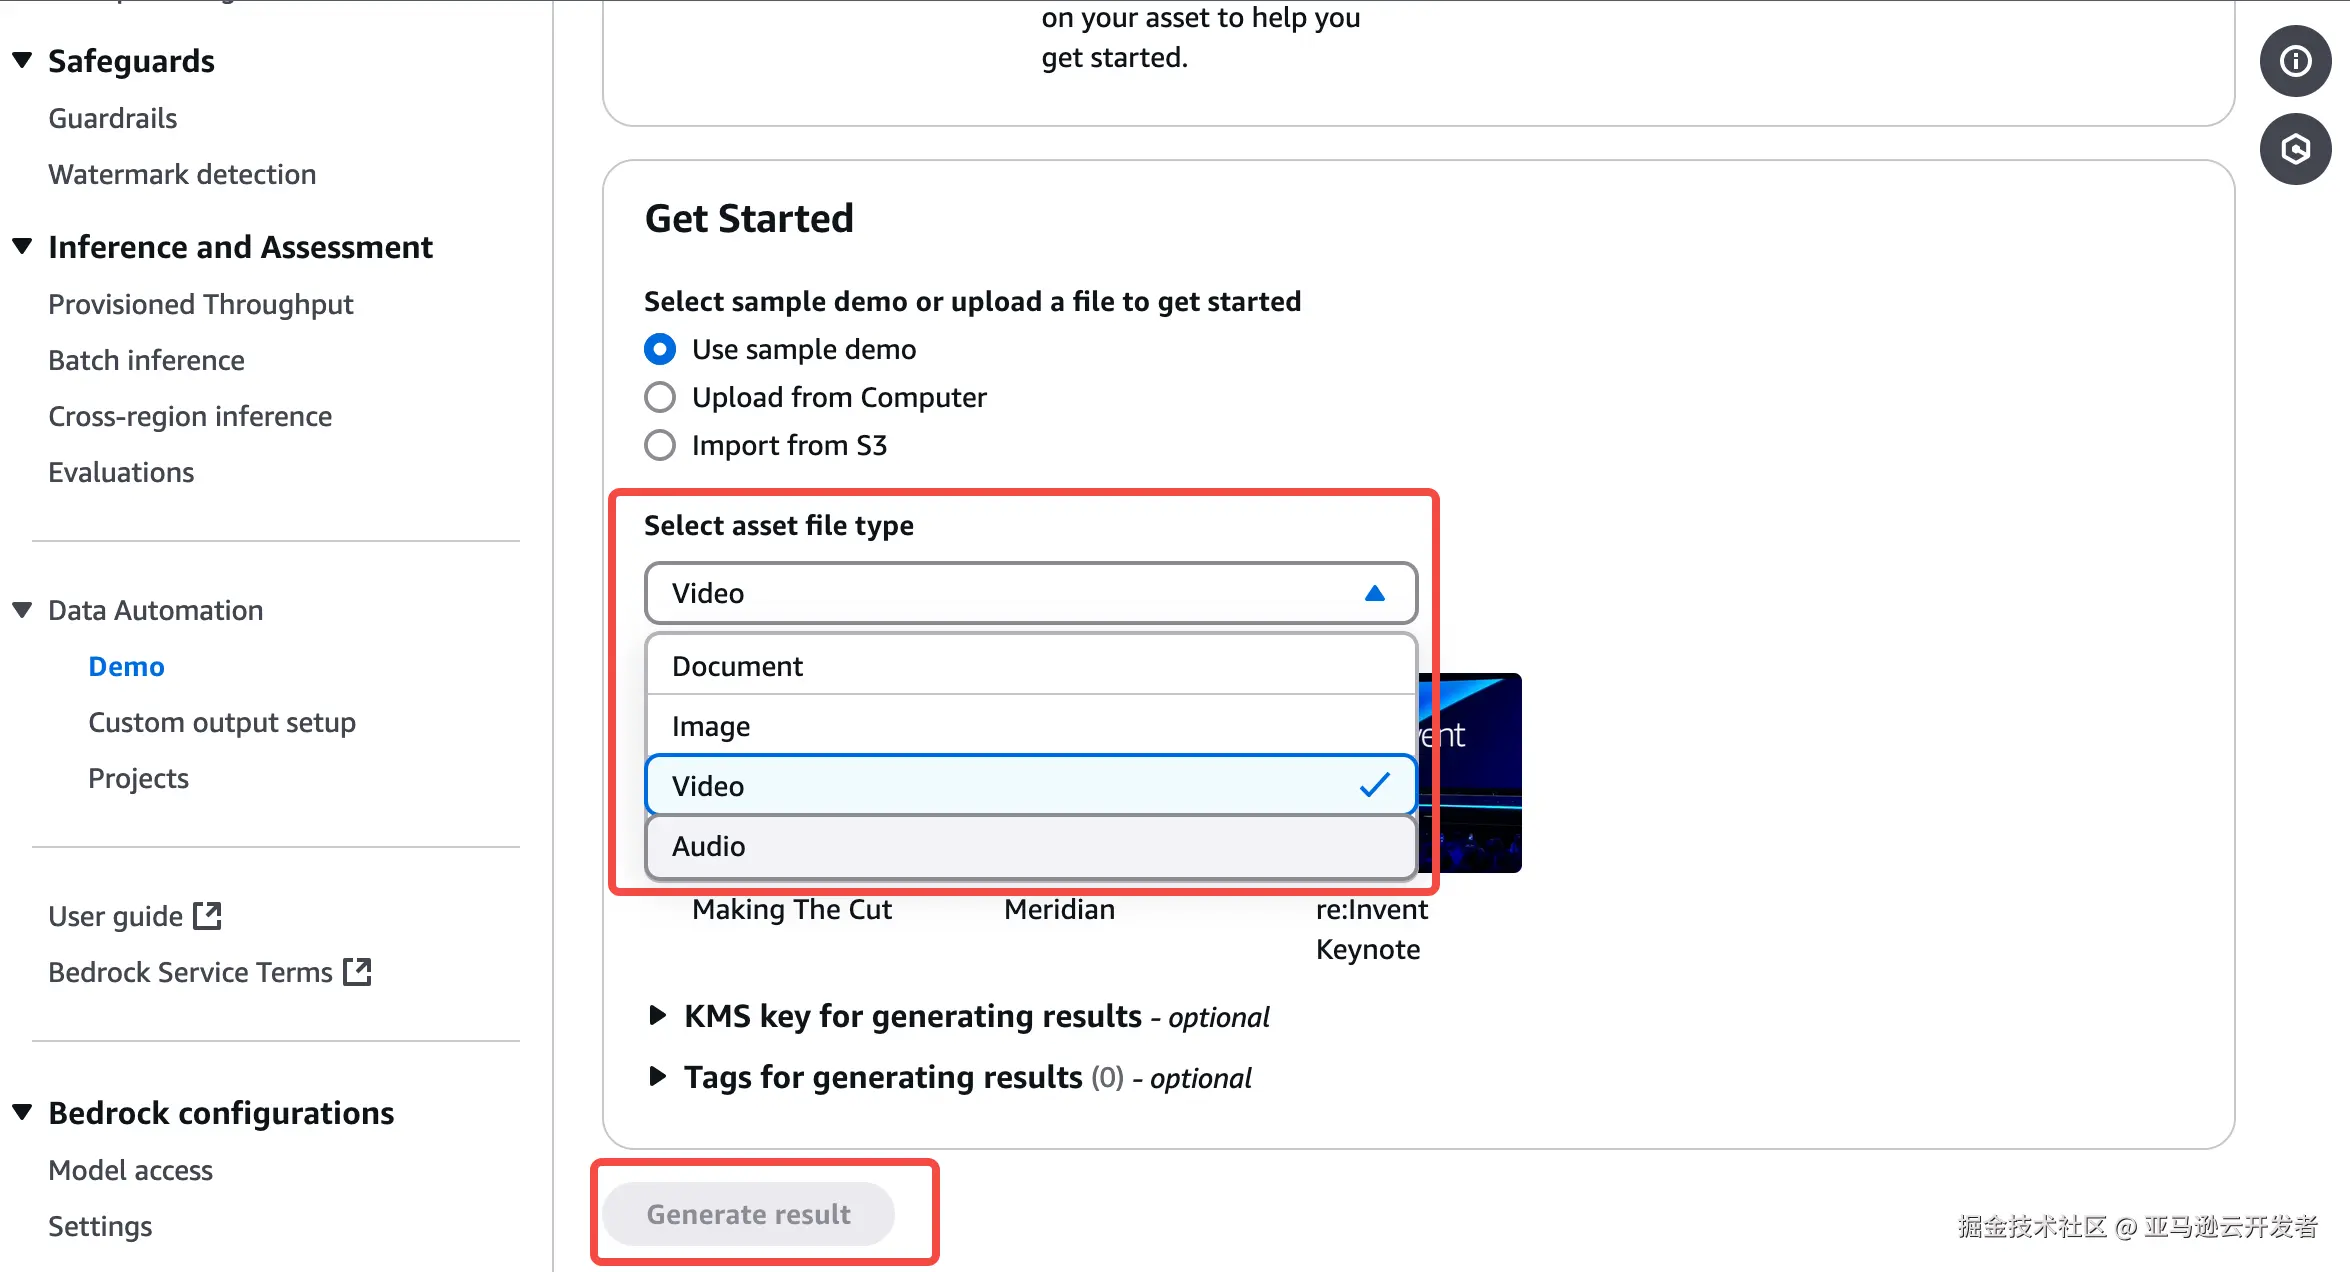This screenshot has width=2350, height=1272.
Task: Click User guide external link icon
Action: (207, 915)
